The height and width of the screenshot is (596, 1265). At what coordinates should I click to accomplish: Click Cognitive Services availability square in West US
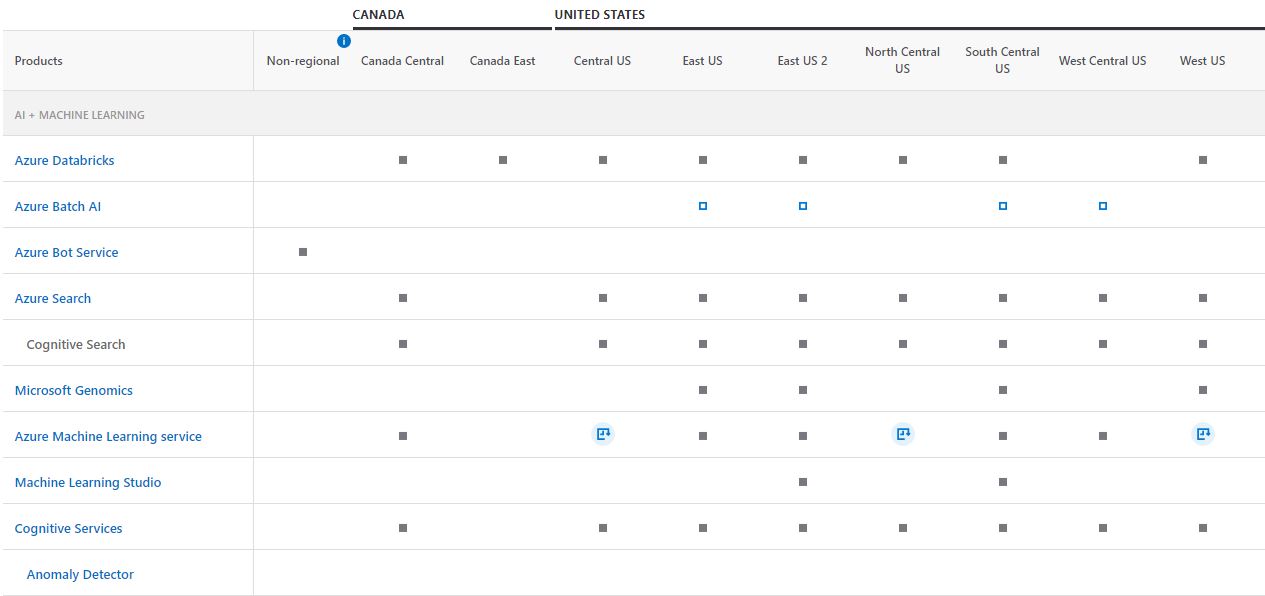click(x=1202, y=526)
